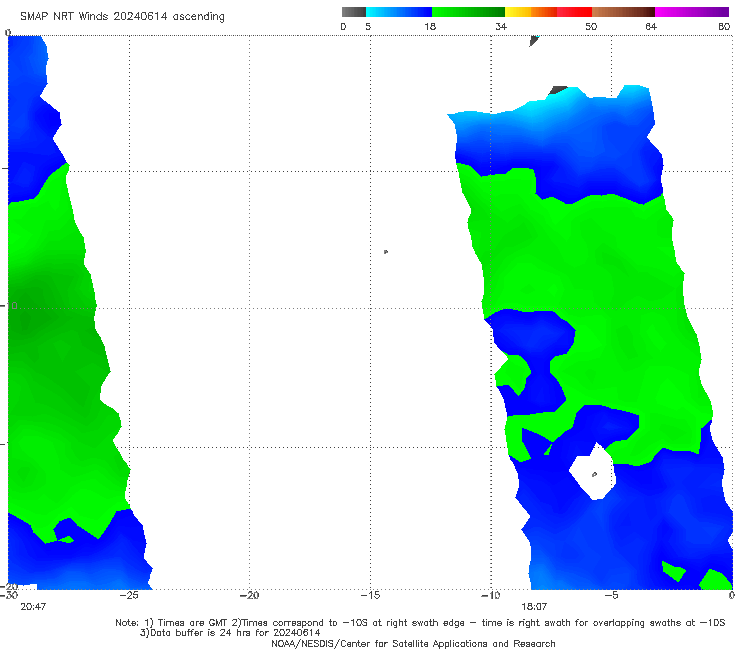740x650 pixels.
Task: Click the title "SMAP NRT Winds 20240614 ascending"
Action: [122, 16]
